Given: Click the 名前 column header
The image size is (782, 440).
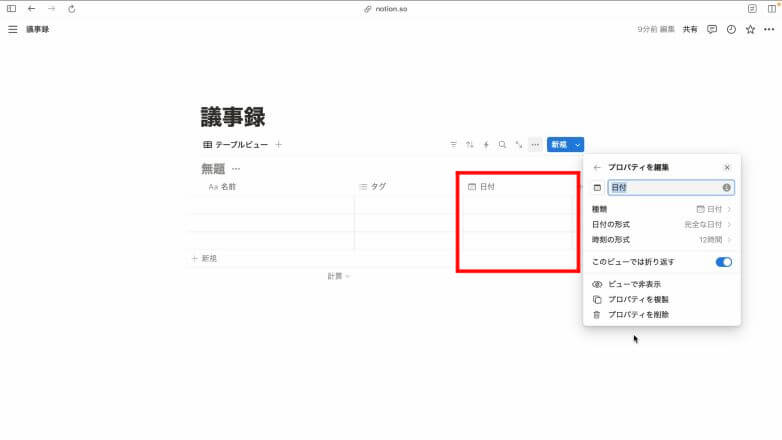Looking at the screenshot, I should 222,187.
